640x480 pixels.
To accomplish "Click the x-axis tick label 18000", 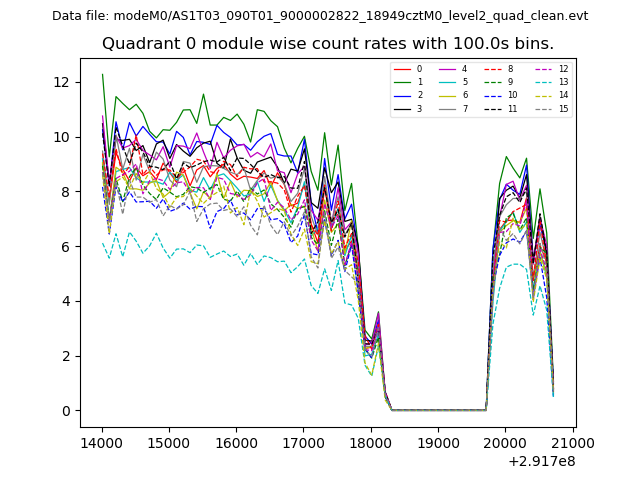I will coord(371,441).
